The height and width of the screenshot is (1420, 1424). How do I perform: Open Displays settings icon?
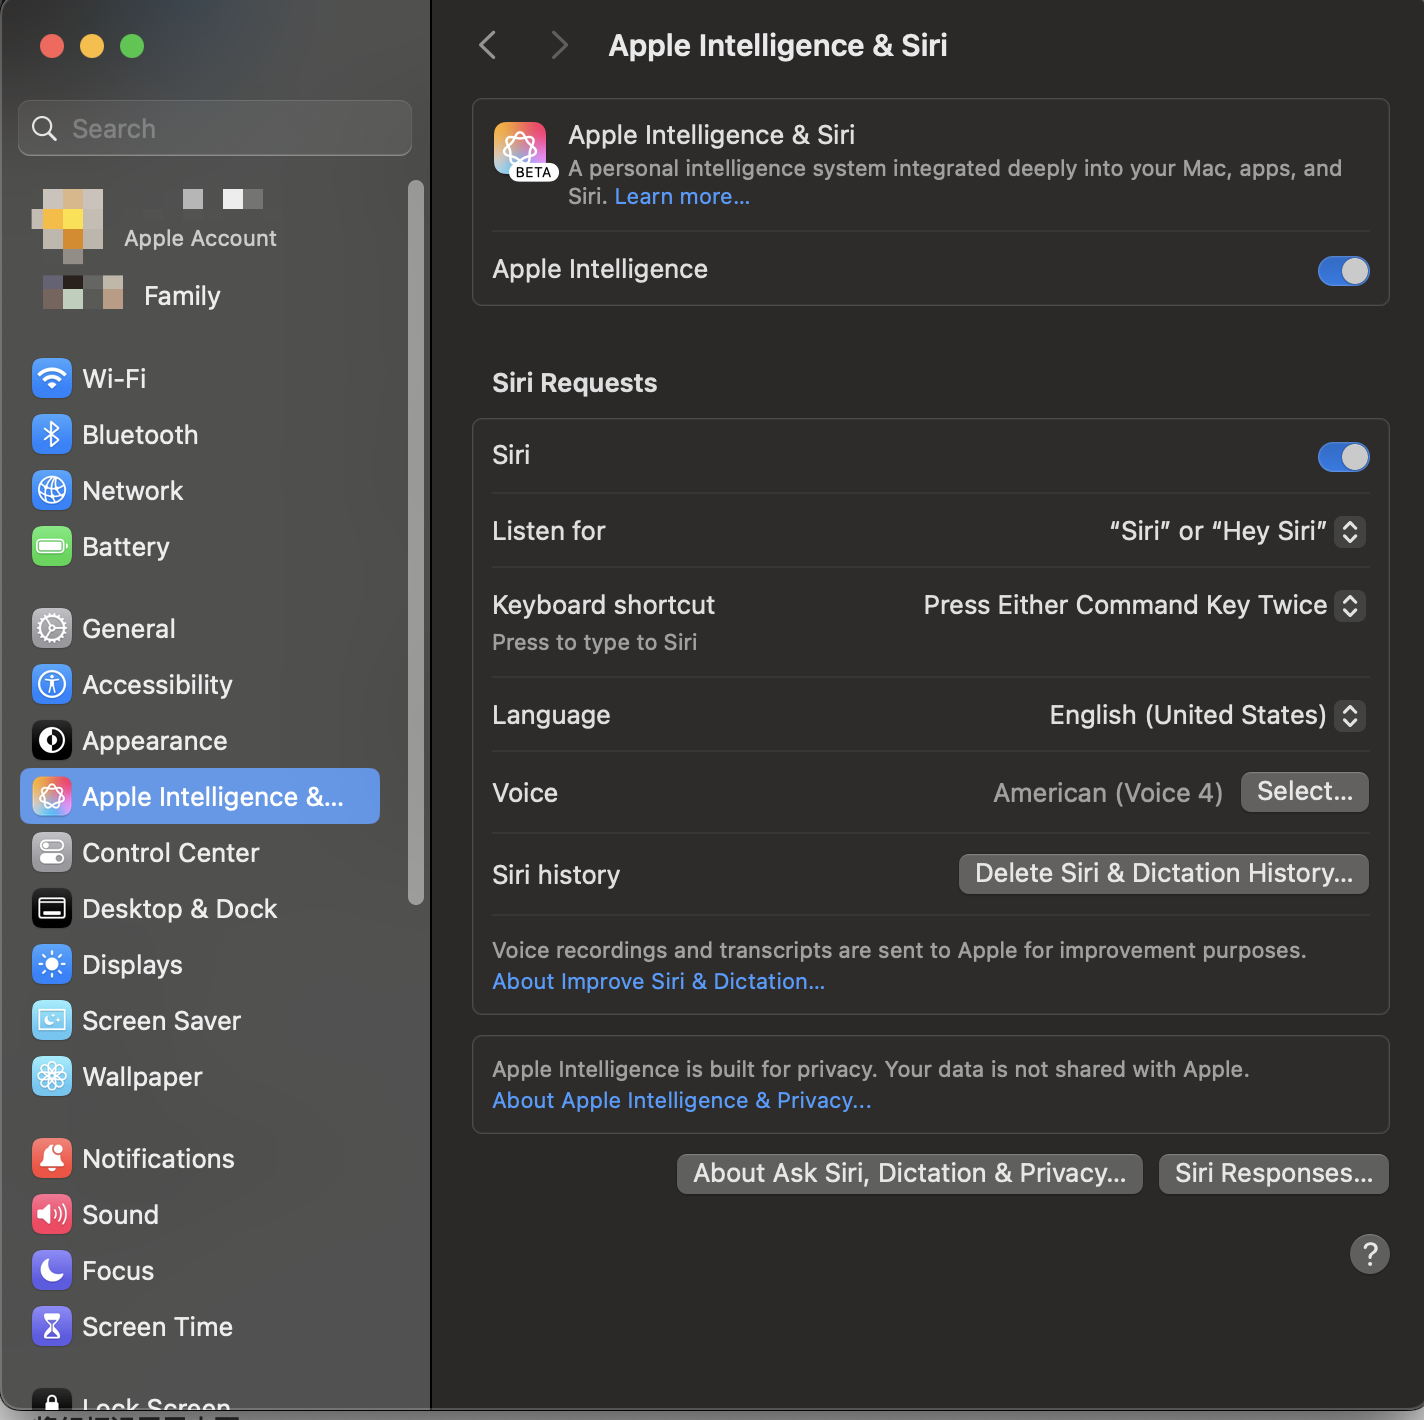(x=52, y=965)
